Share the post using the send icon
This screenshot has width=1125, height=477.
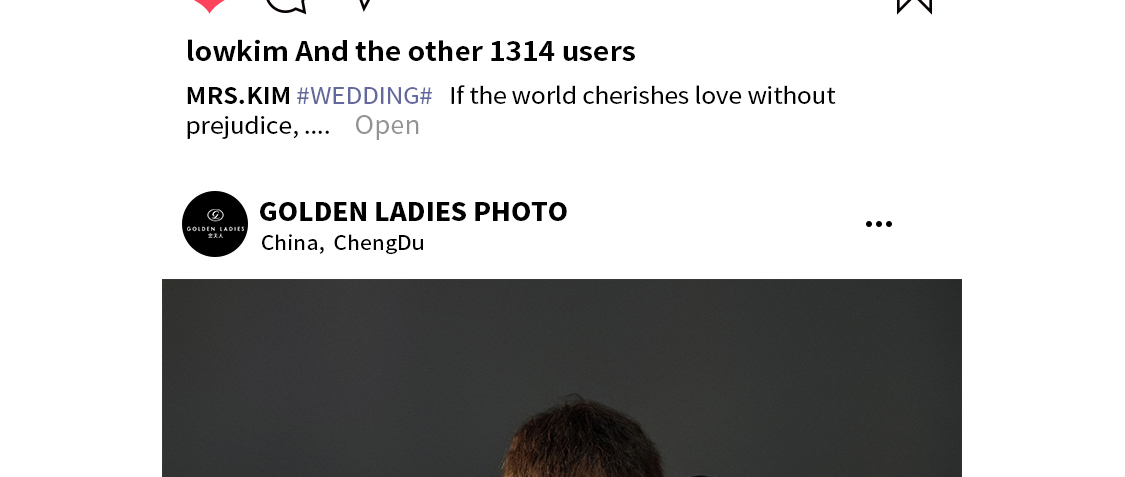(x=364, y=4)
